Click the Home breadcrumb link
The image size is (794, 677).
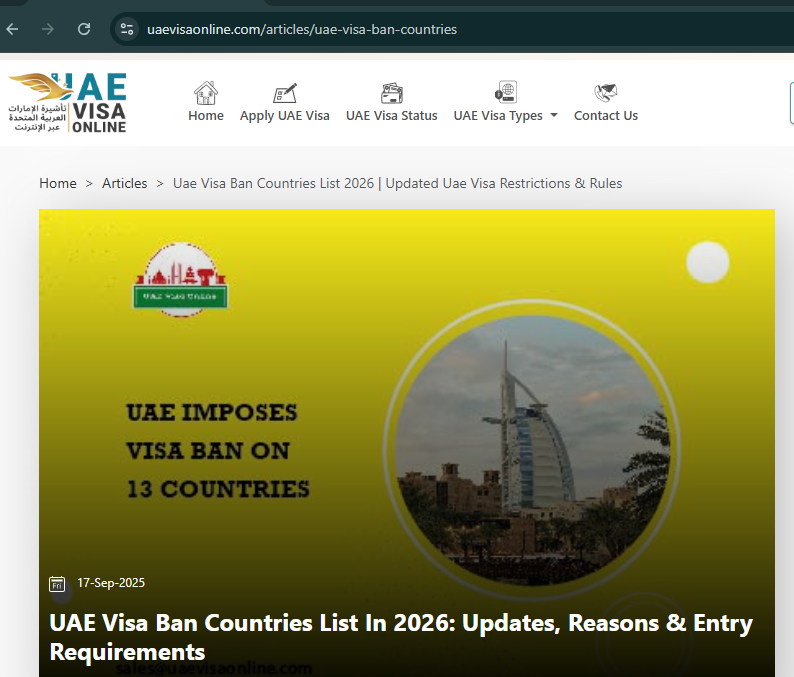pos(58,183)
